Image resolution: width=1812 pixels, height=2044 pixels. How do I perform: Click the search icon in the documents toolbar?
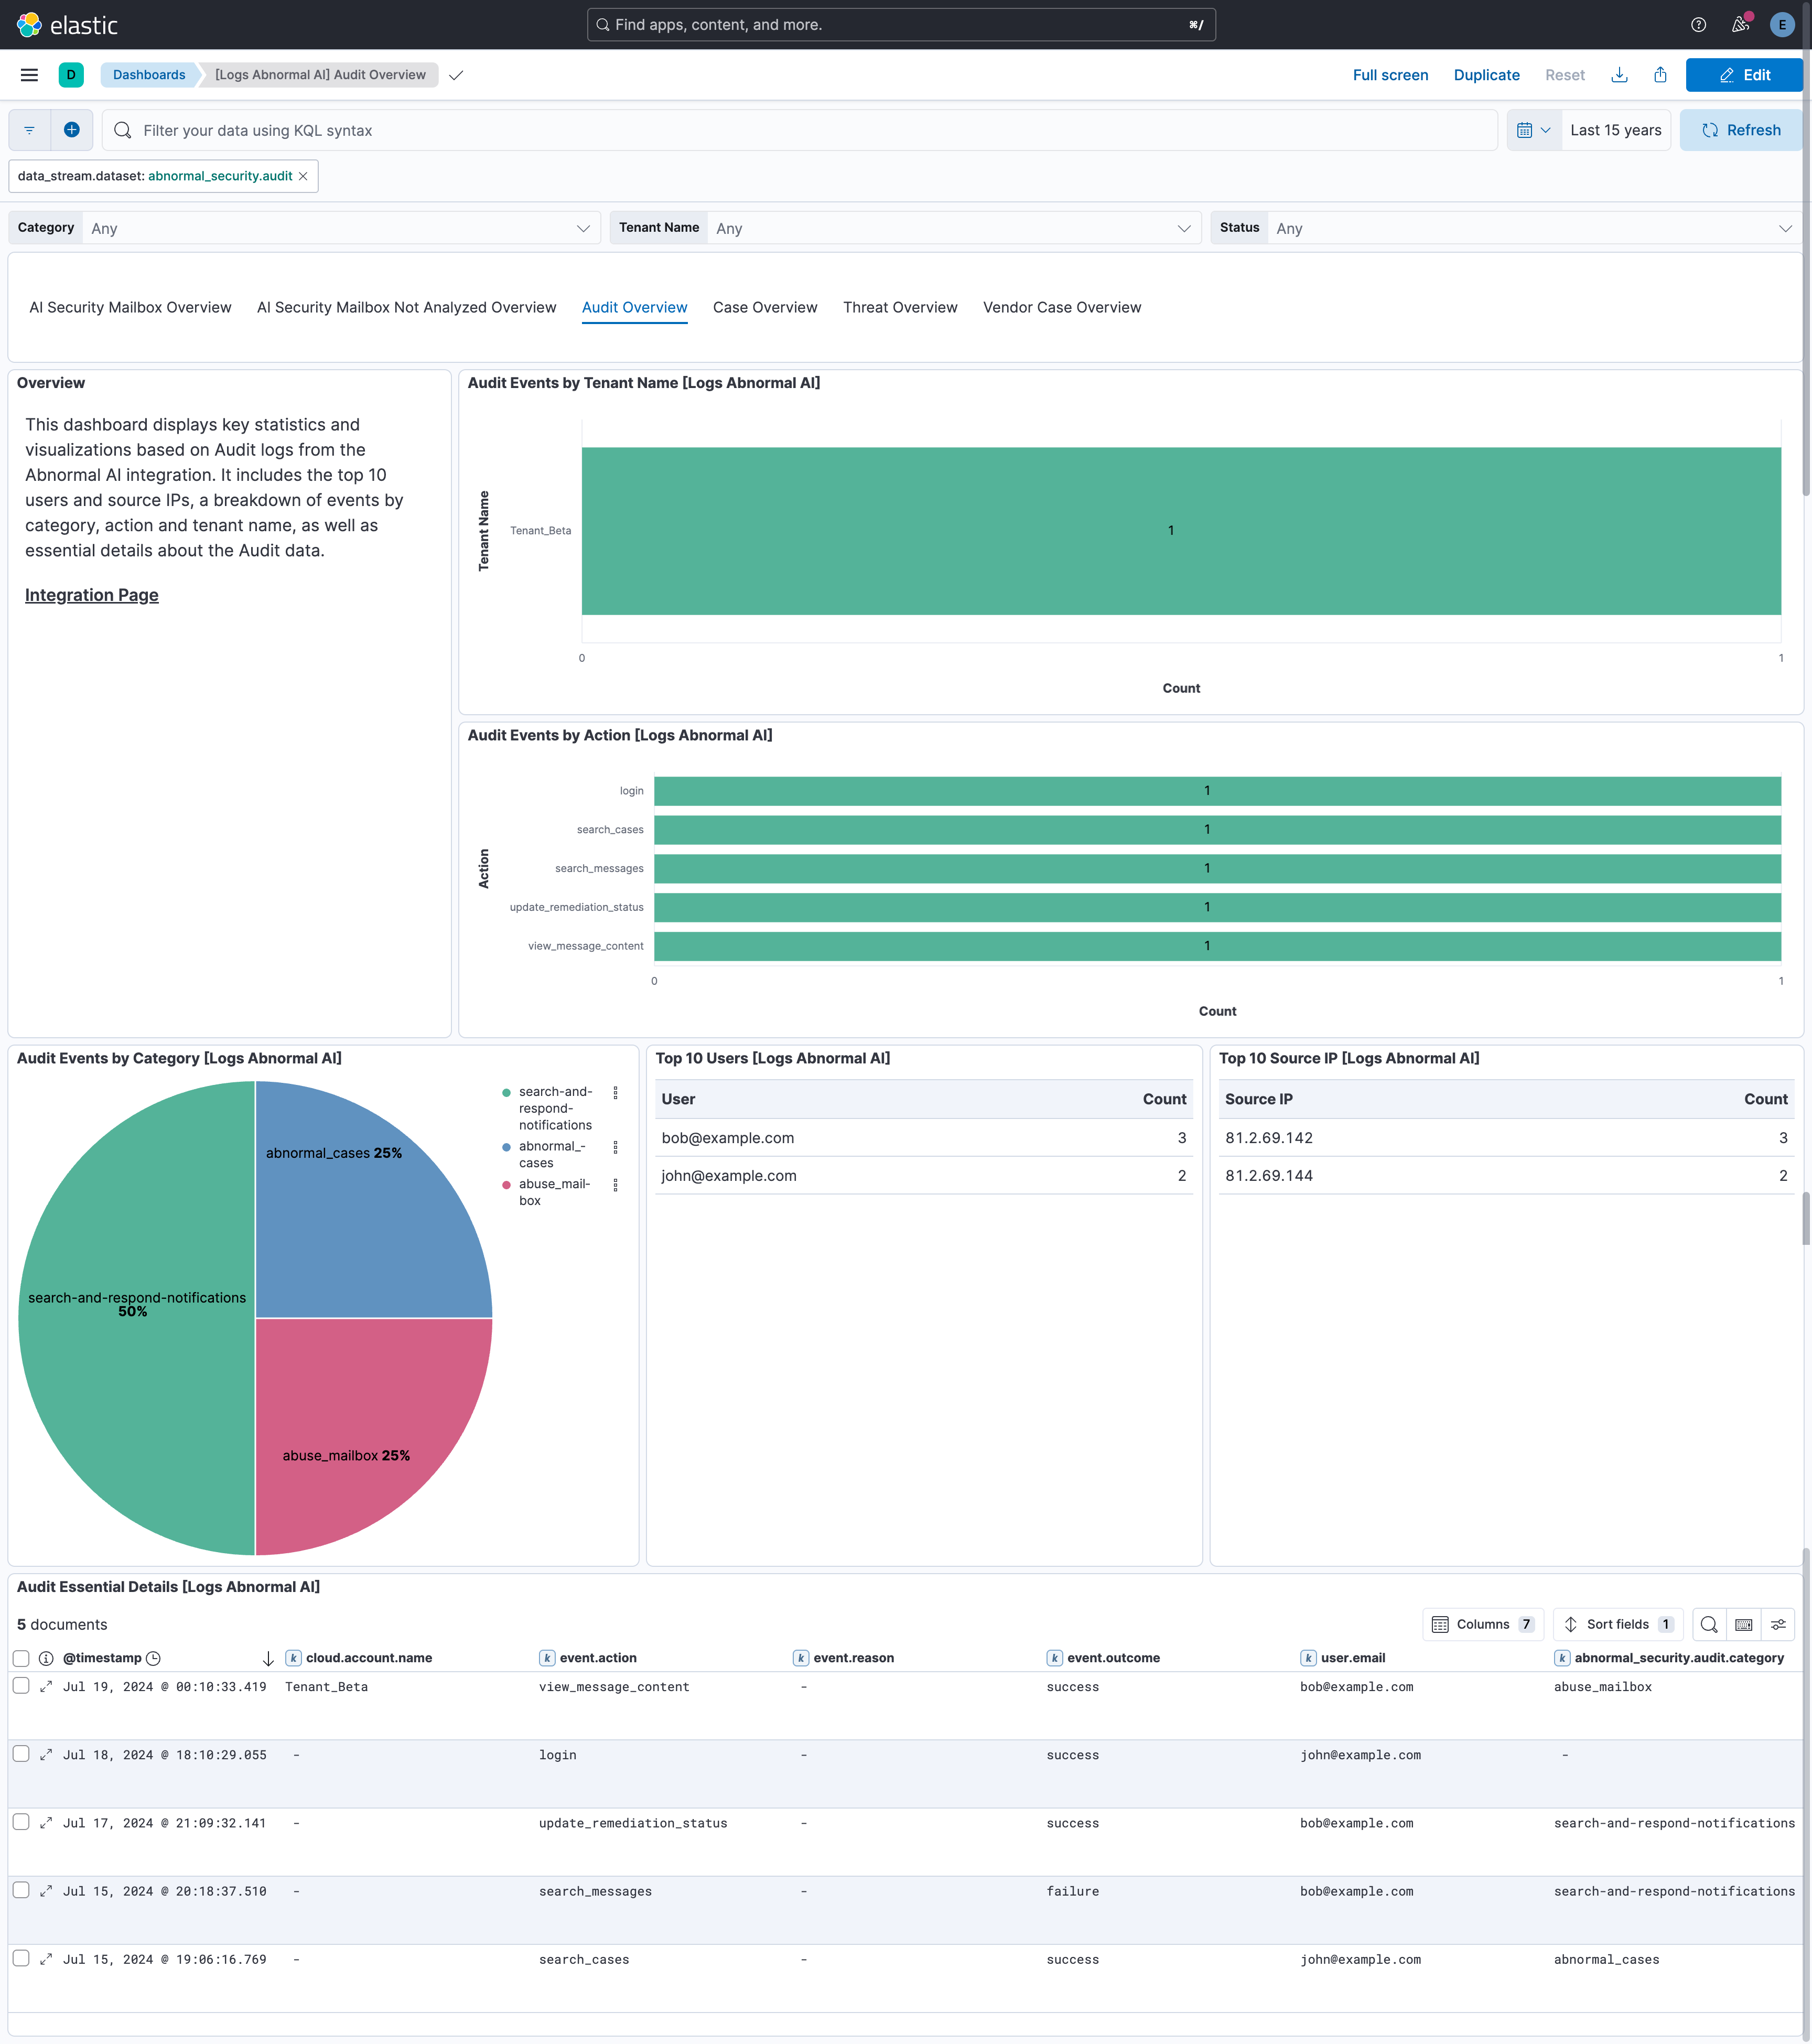(x=1709, y=1624)
